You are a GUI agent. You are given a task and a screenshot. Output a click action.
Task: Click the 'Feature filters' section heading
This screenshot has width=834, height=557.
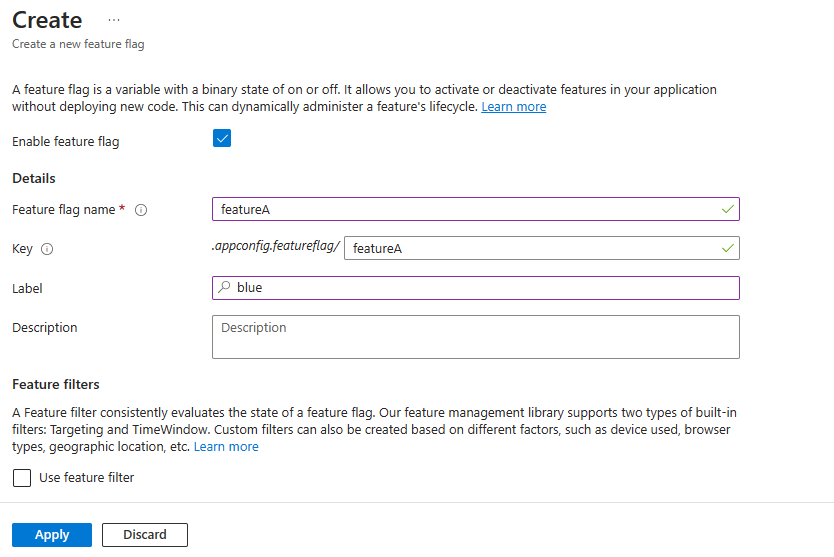coord(56,384)
